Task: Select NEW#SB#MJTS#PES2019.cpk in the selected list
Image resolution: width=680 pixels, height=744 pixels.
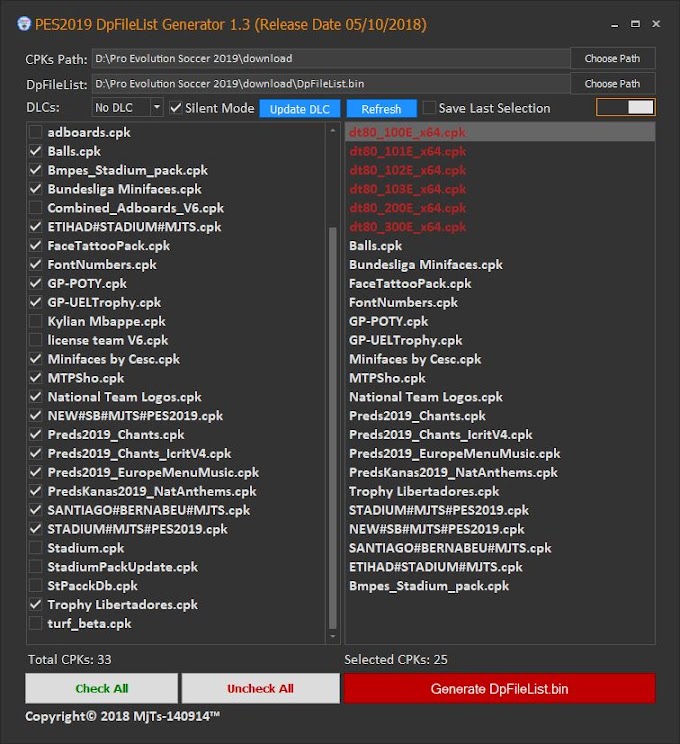Action: (500, 529)
